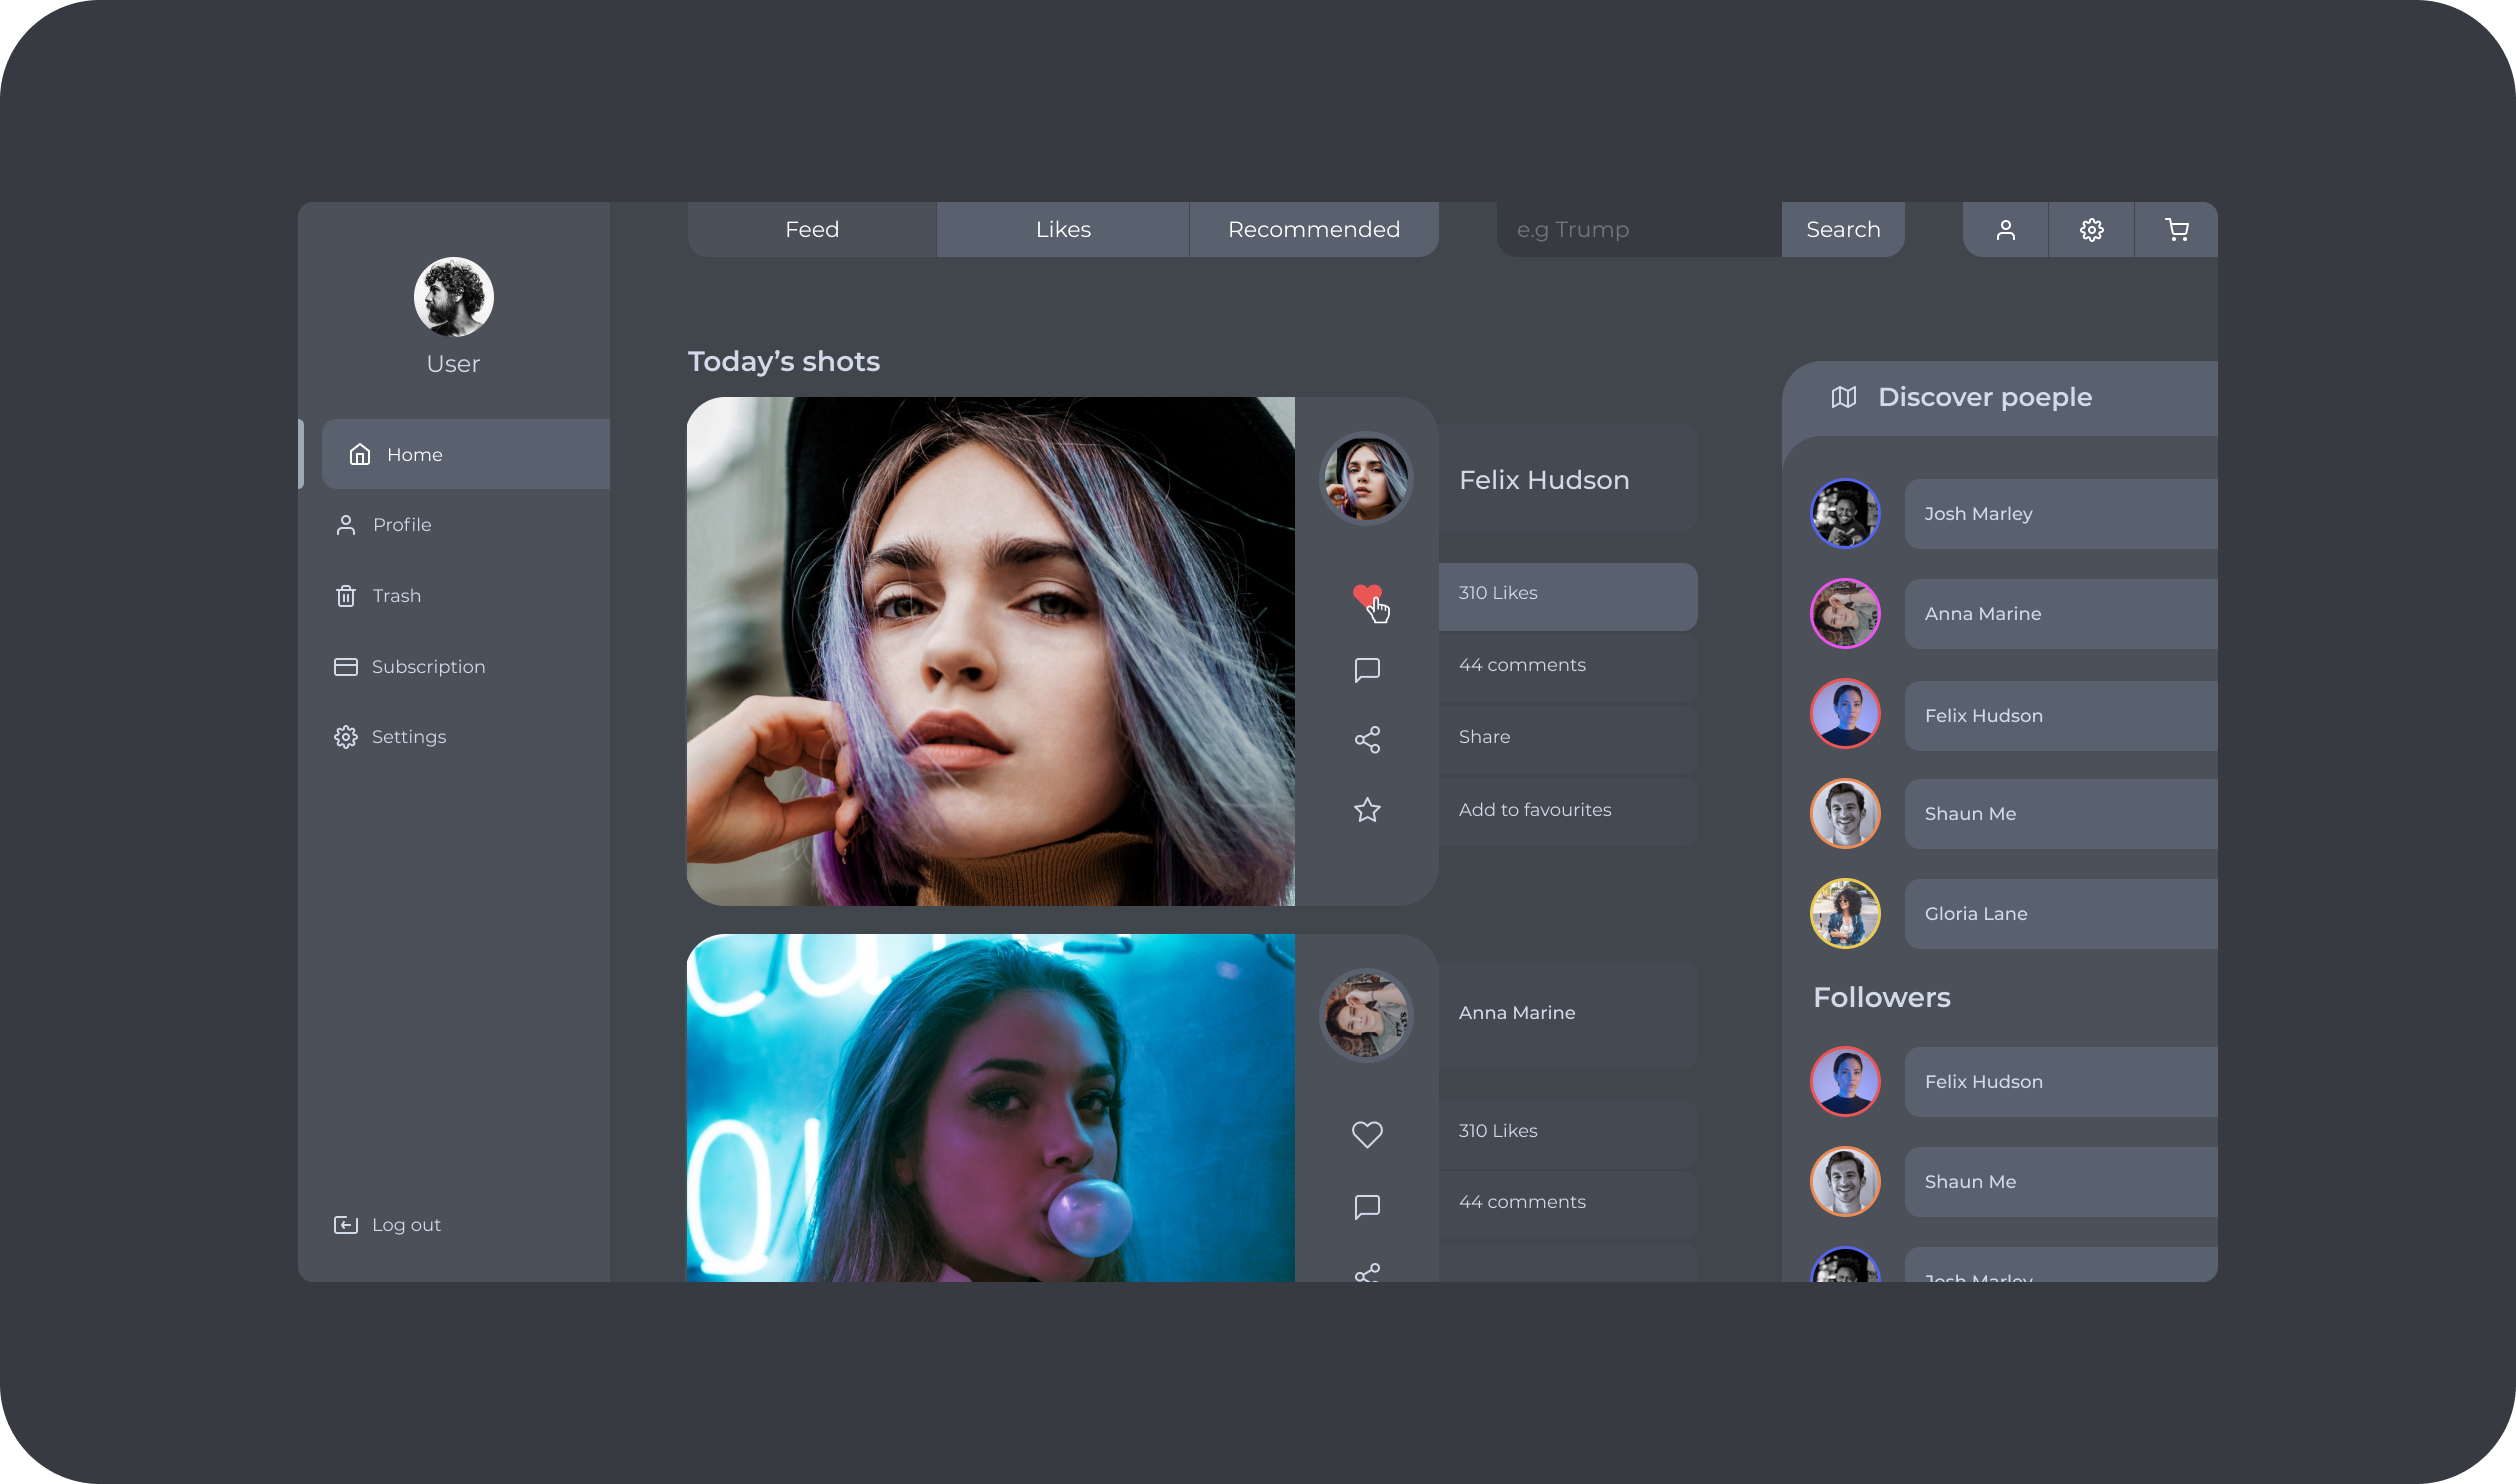
Task: Click Josh Marley's avatar in Discover people
Action: (x=1845, y=513)
